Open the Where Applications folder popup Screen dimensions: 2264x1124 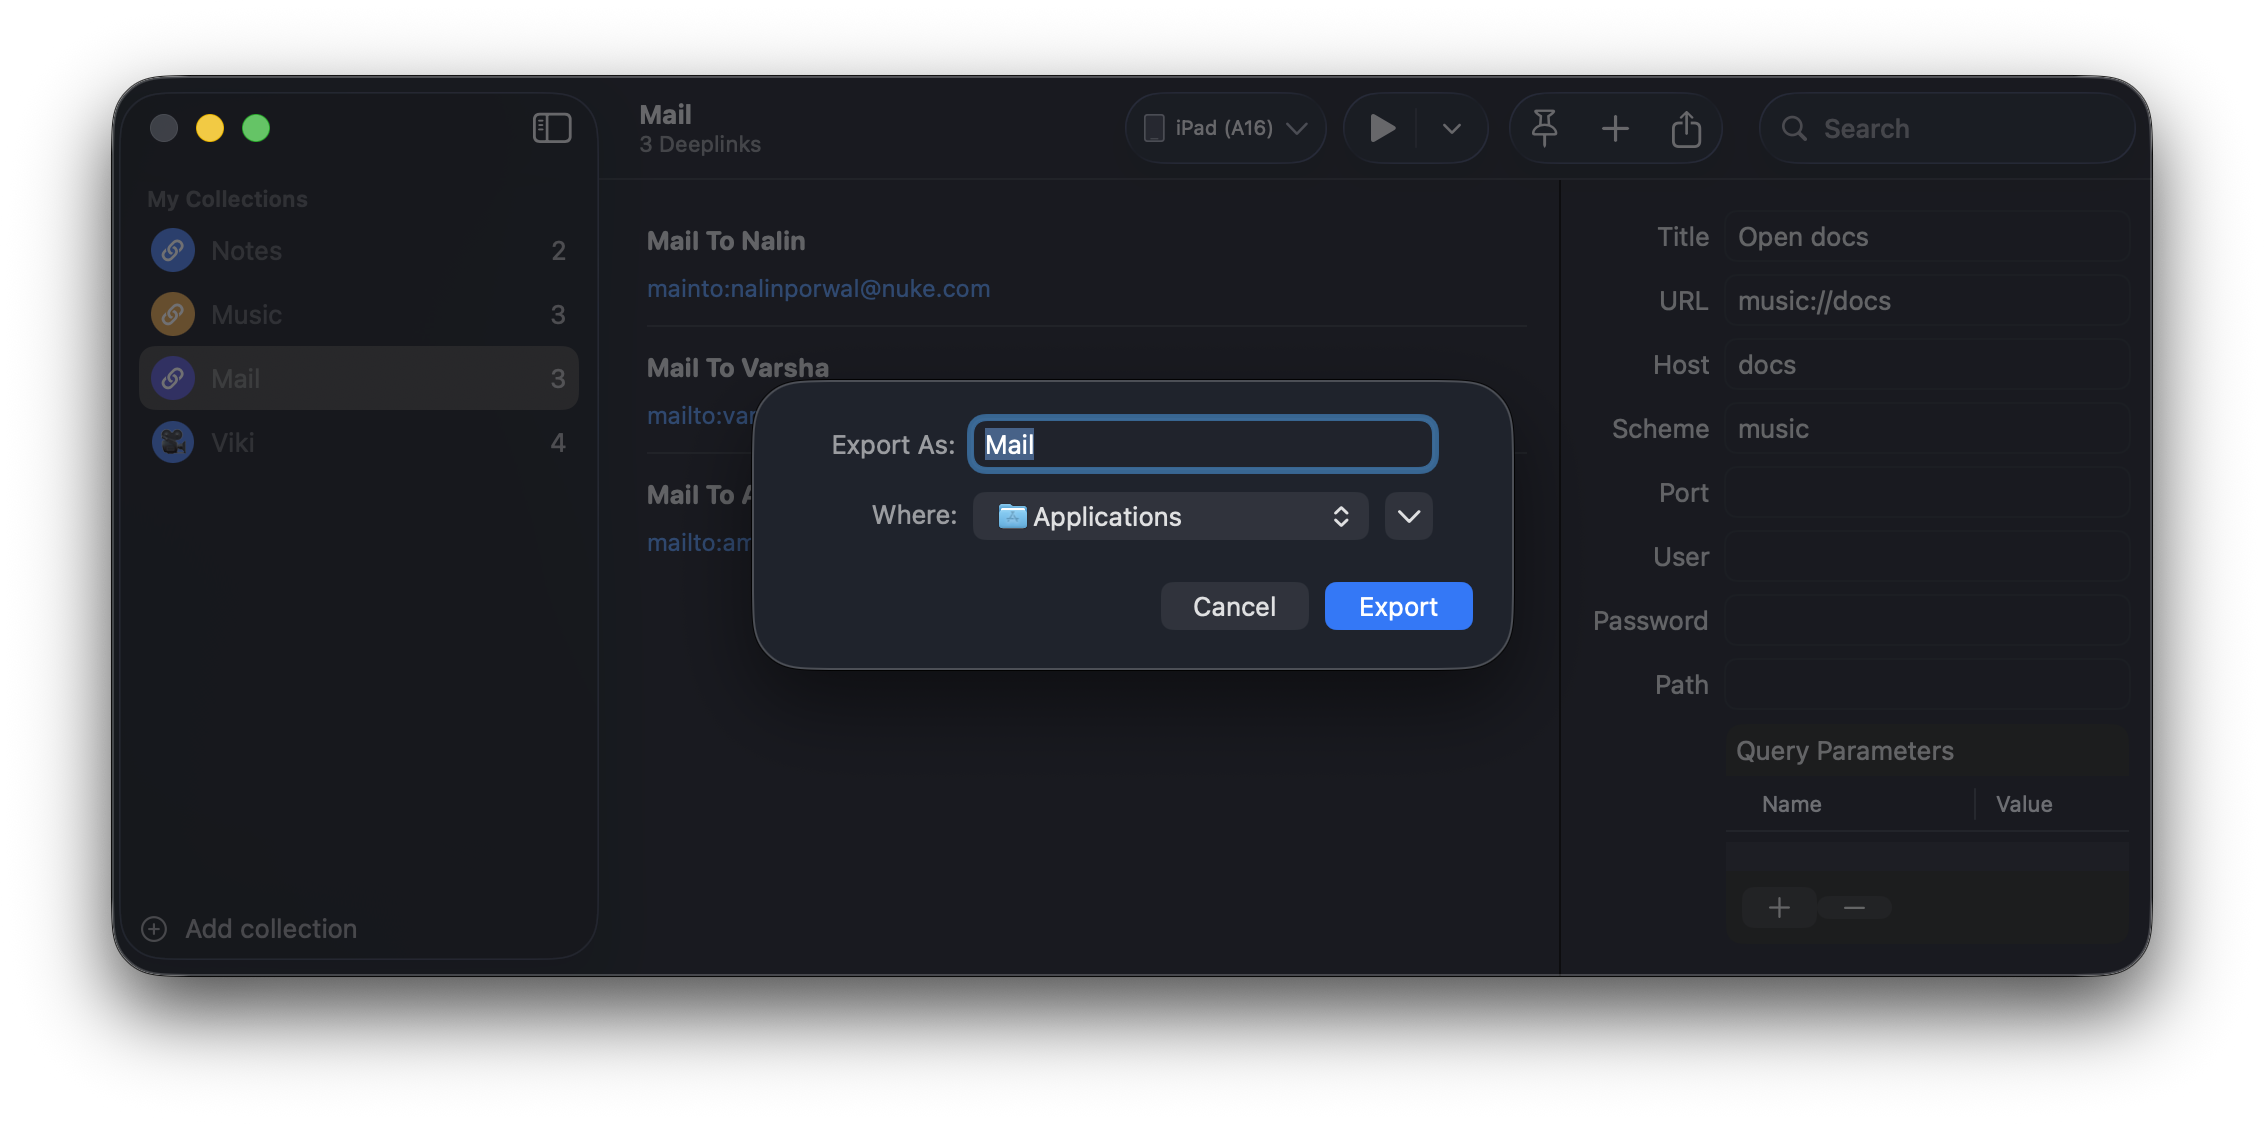(x=1170, y=516)
